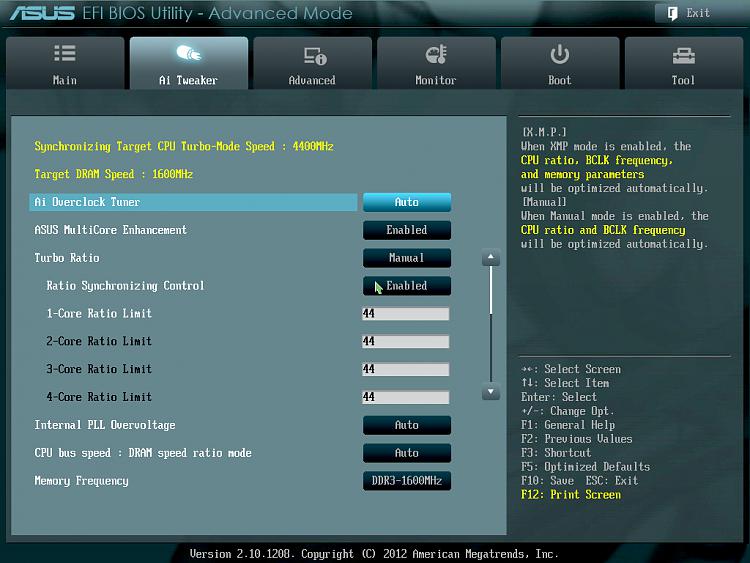750x563 pixels.
Task: Switch to the Ai Tweaker tab
Action: [189, 63]
